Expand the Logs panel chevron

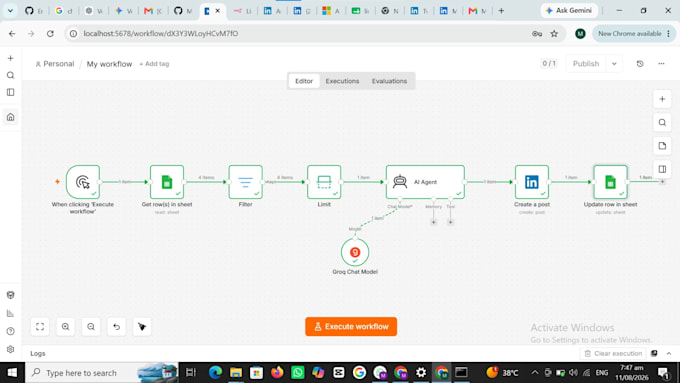(669, 354)
